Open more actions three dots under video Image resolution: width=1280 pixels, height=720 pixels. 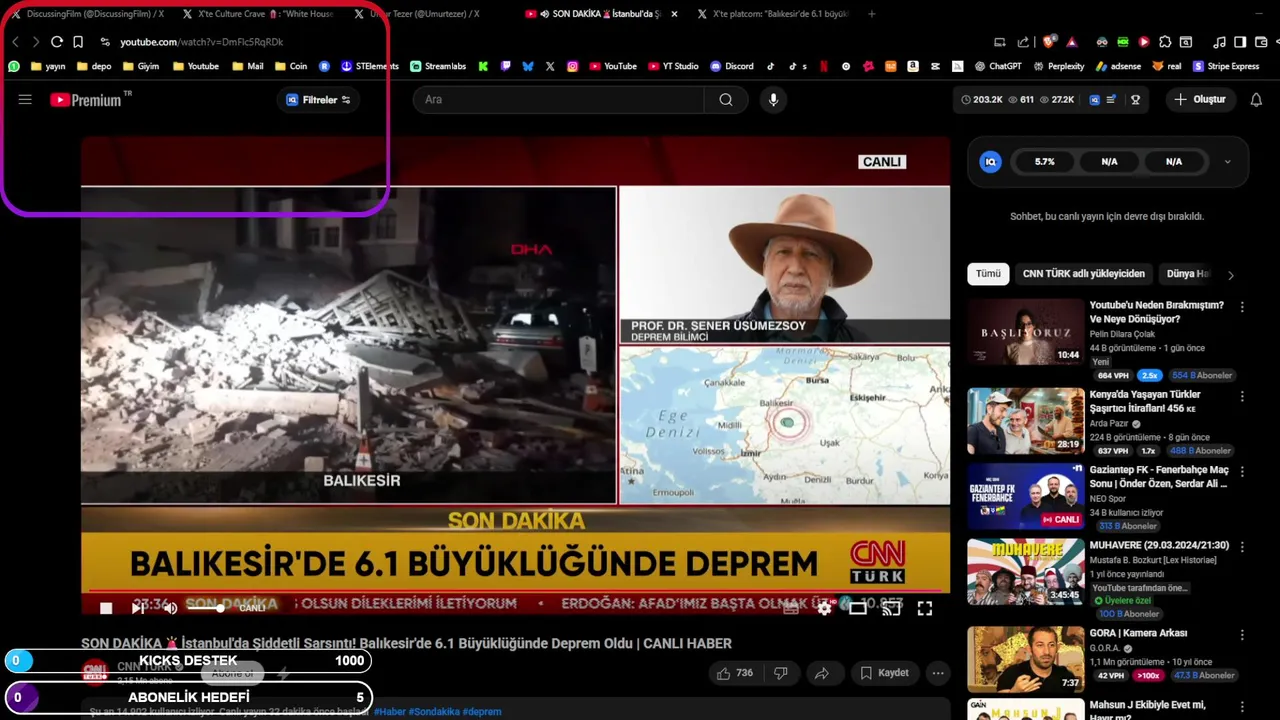(938, 673)
